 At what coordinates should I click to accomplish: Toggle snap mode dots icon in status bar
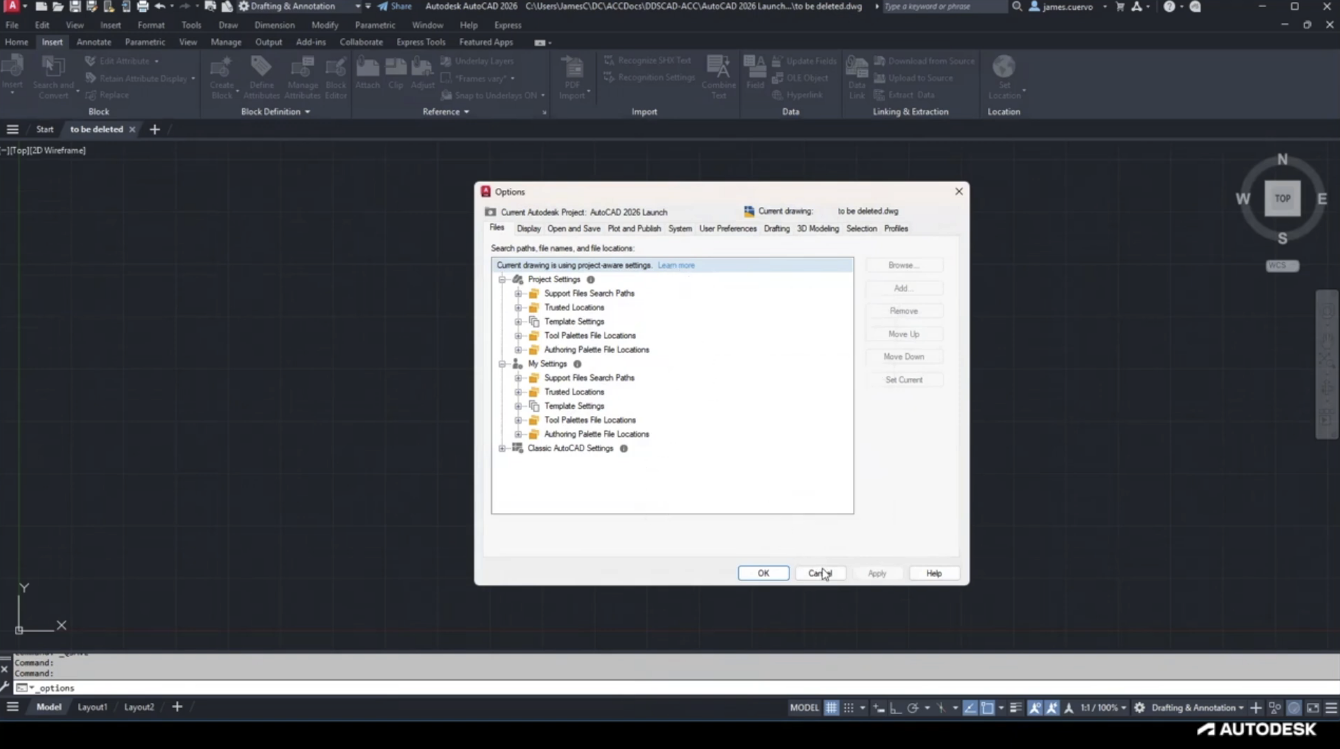click(848, 708)
